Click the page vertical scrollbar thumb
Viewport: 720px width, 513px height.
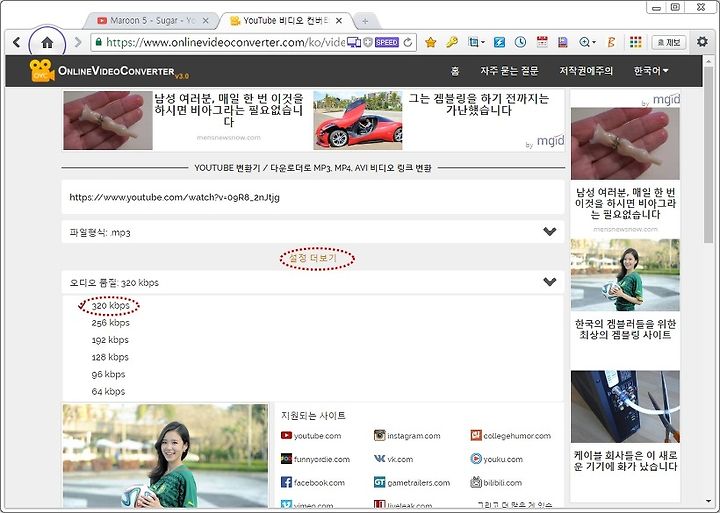[708, 154]
